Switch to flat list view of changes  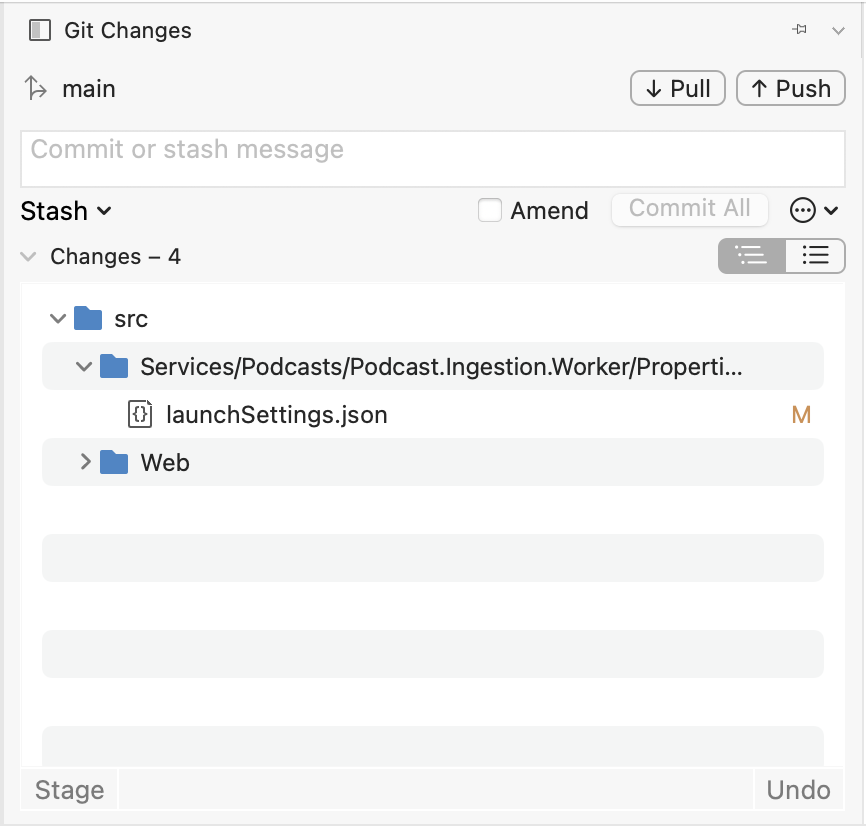[815, 256]
